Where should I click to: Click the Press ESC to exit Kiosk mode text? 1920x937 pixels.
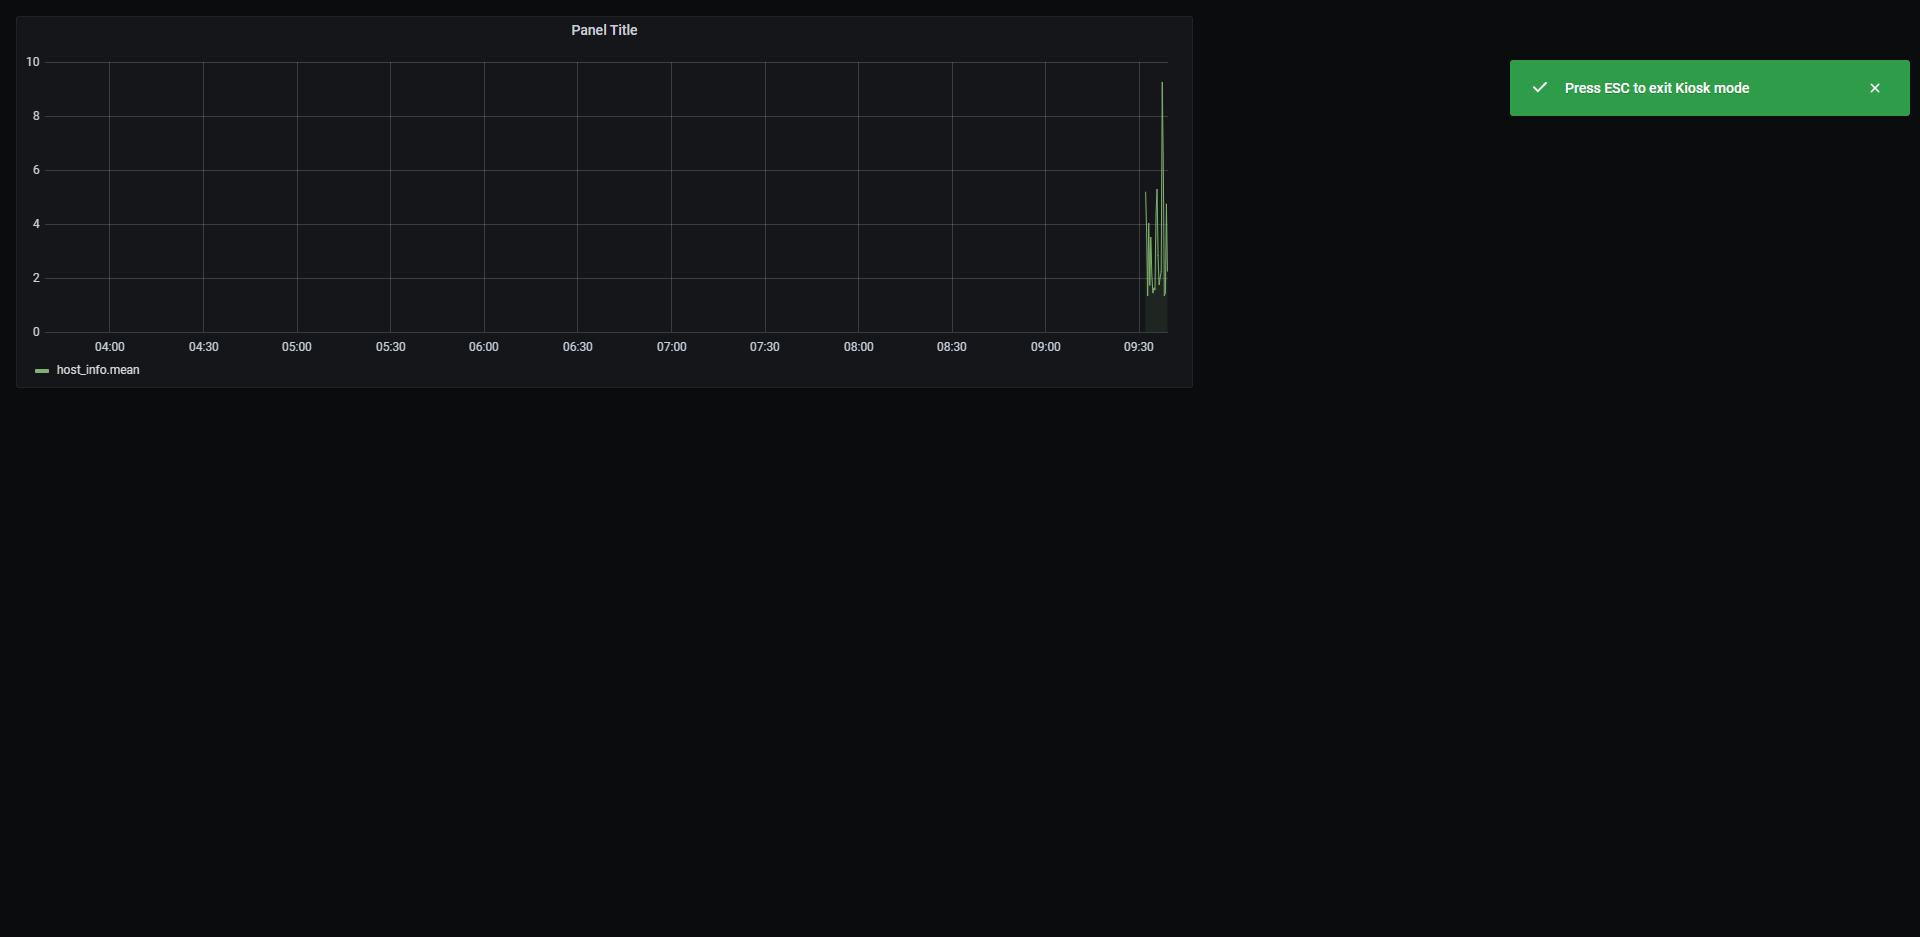1657,88
